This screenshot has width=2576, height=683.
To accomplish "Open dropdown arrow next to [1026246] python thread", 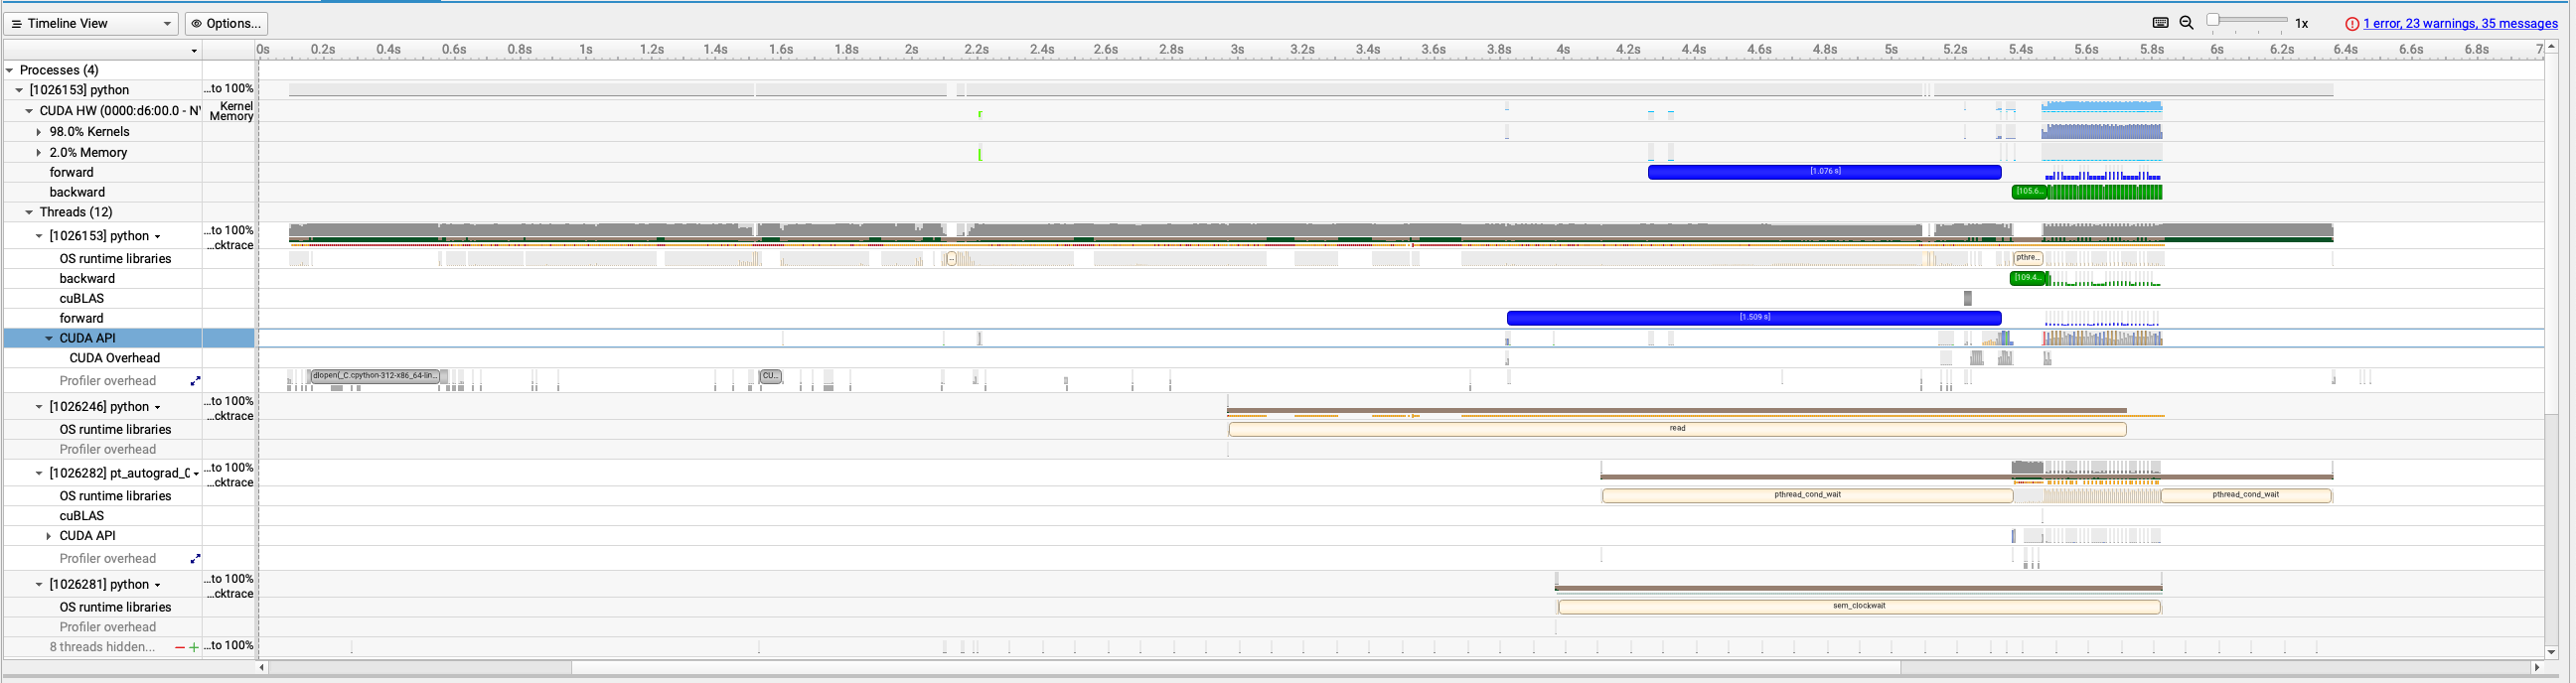I will tap(158, 408).
